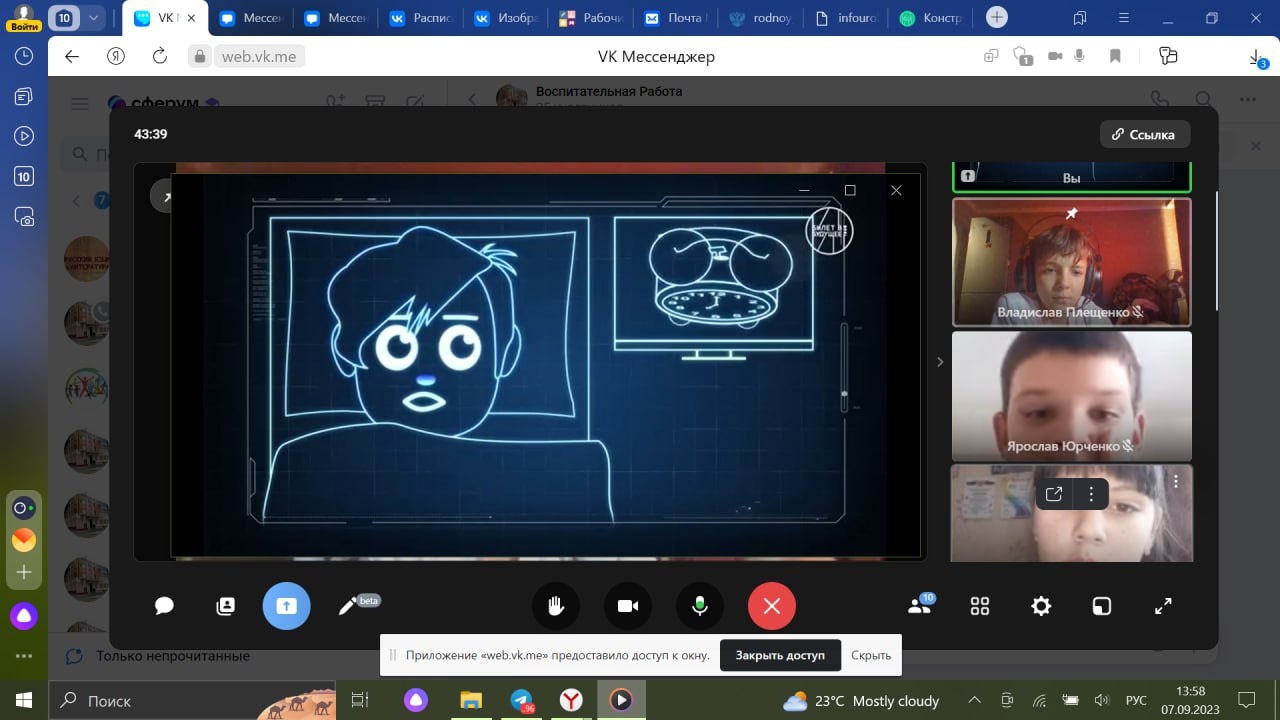Copy the call link with Ссылка button
The height and width of the screenshot is (720, 1280).
tap(1144, 134)
